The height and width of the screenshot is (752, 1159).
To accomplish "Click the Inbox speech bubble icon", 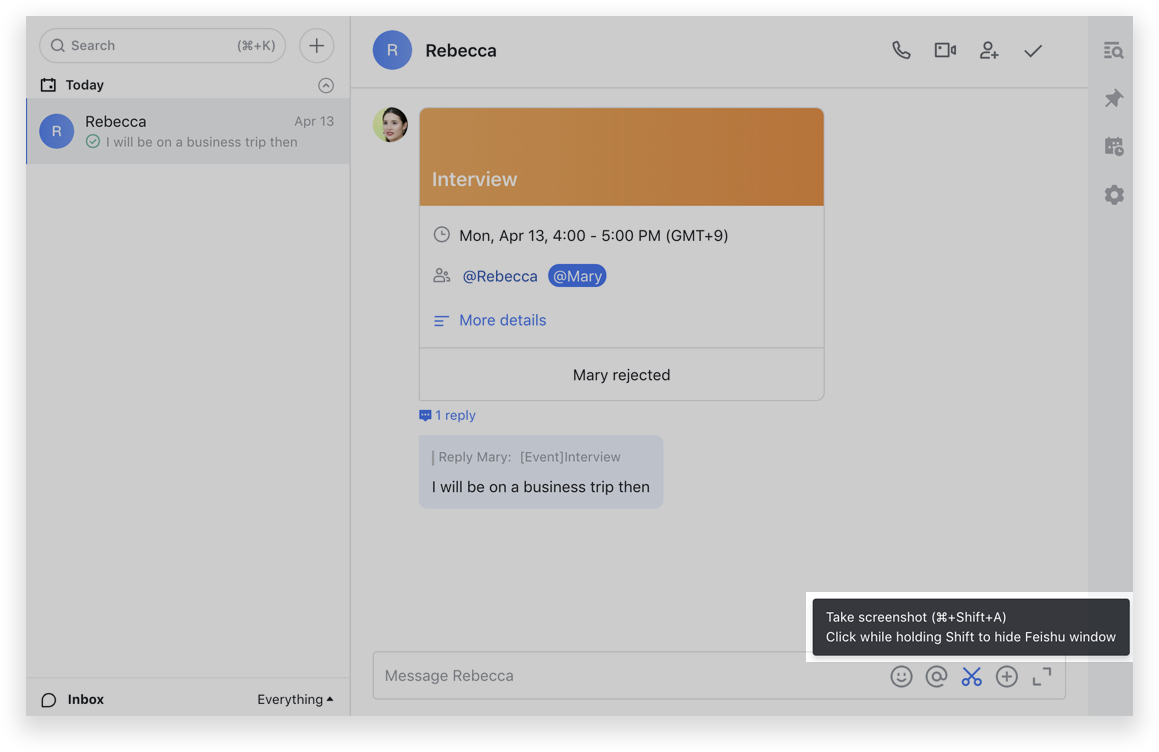I will 49,700.
